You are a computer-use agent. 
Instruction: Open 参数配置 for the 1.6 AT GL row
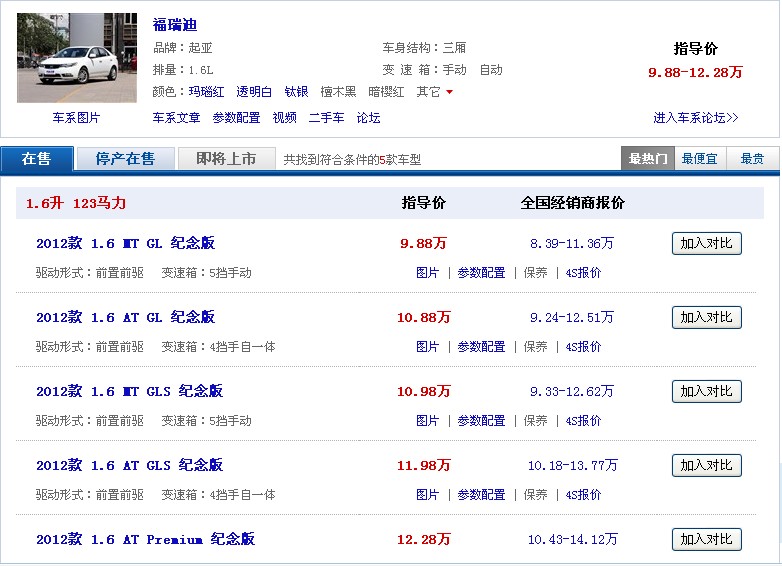[481, 347]
